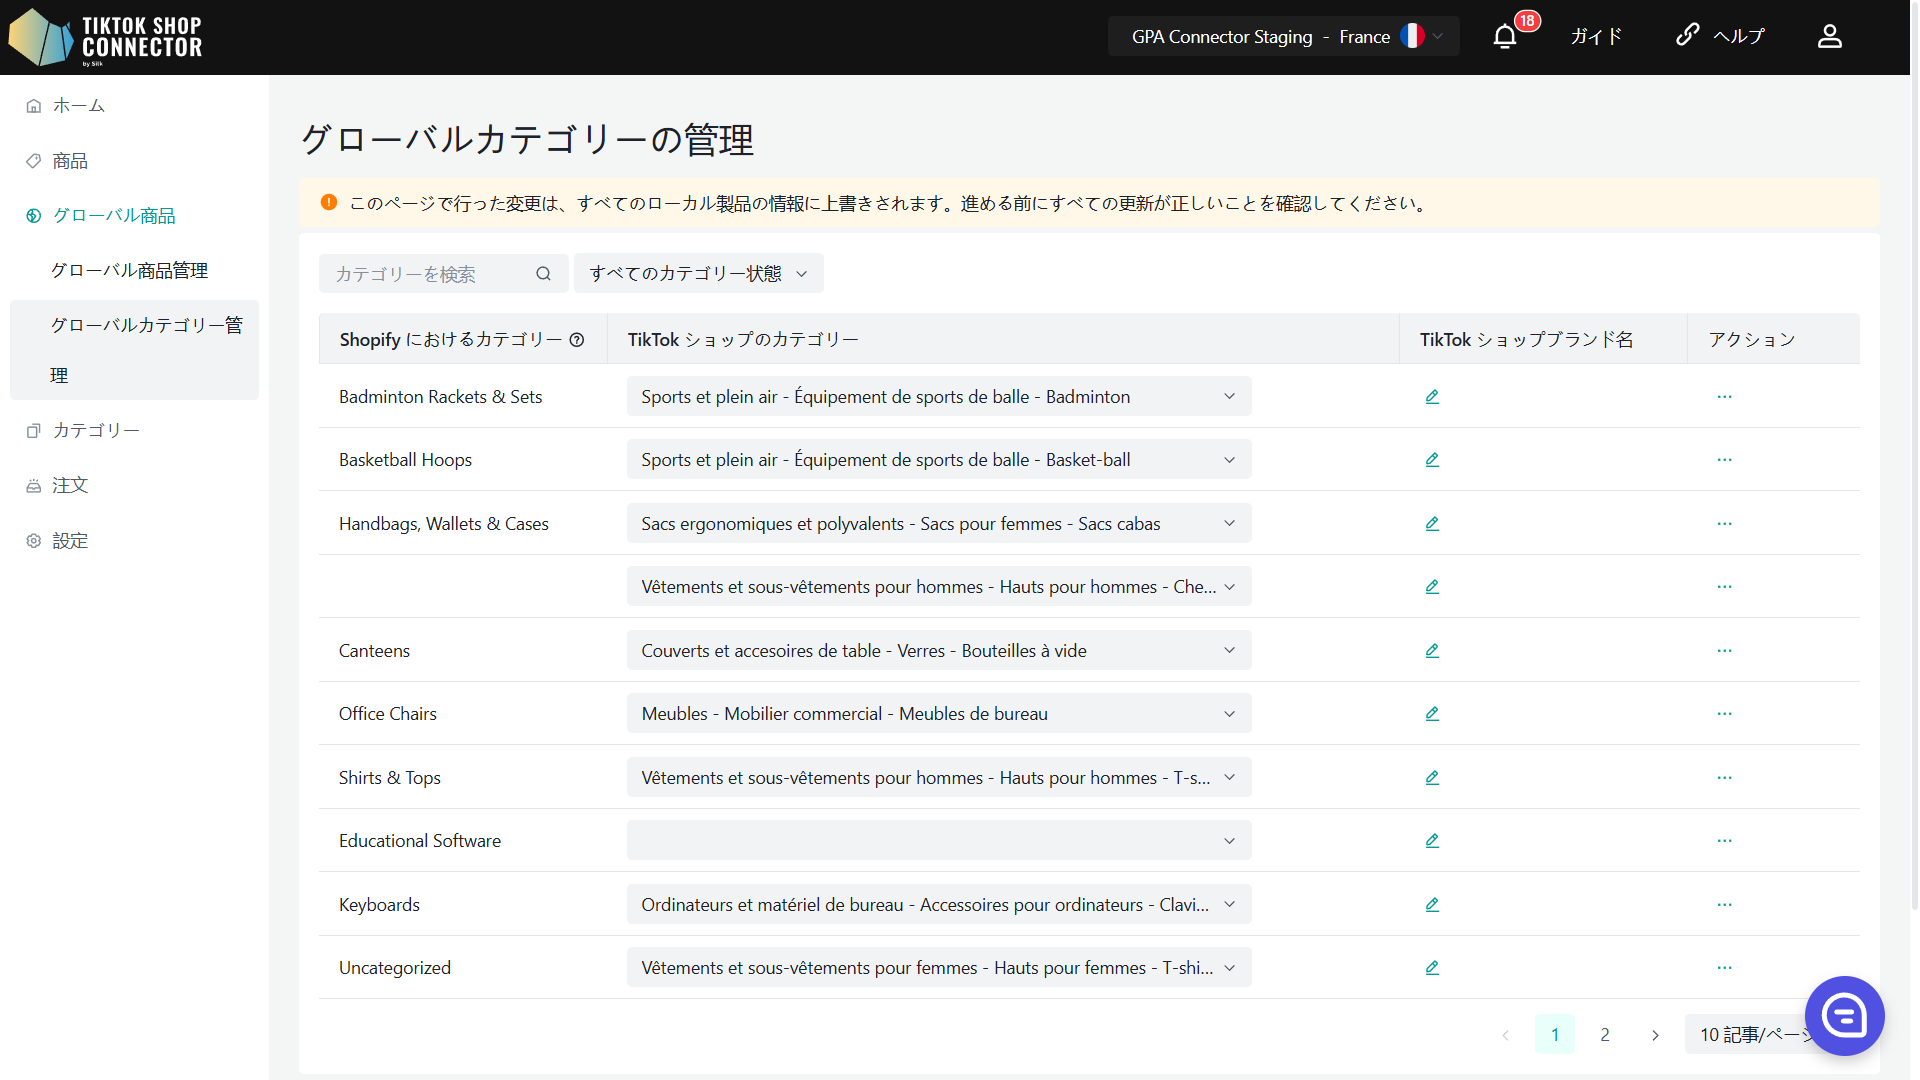Open the ガイド link
The image size is (1920, 1080).
click(1596, 37)
